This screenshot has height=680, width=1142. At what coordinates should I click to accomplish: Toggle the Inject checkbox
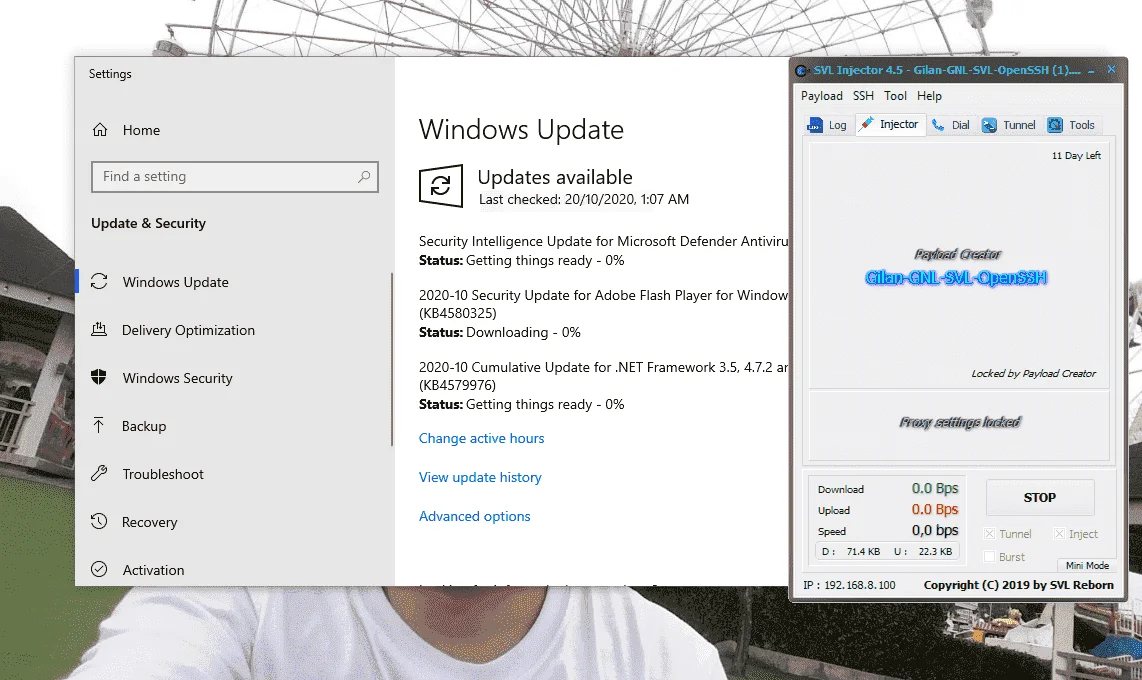(1060, 534)
